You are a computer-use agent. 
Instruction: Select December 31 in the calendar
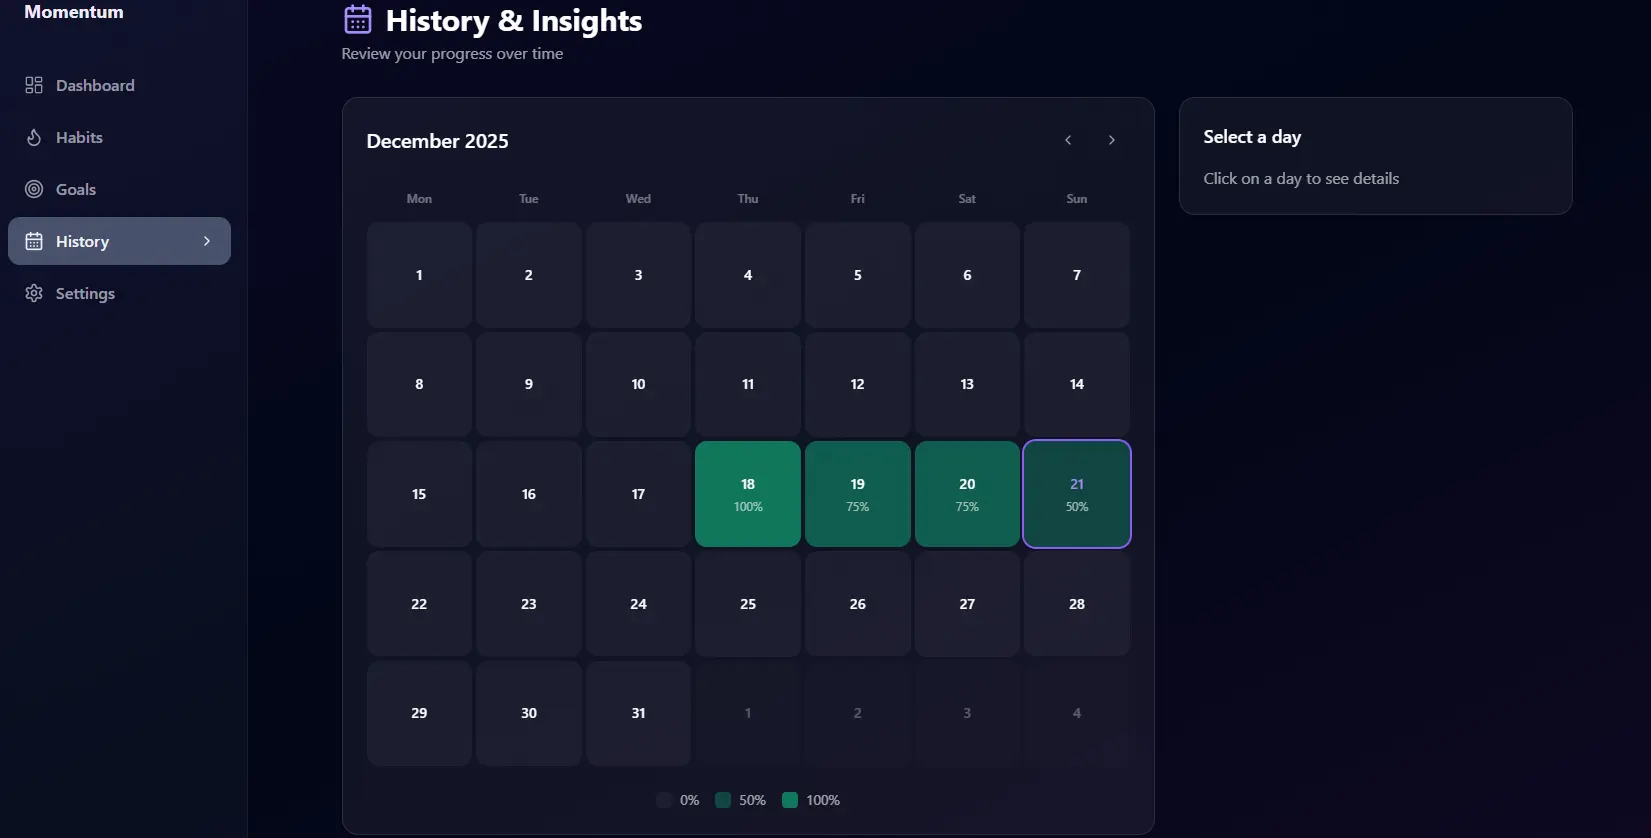click(x=638, y=713)
